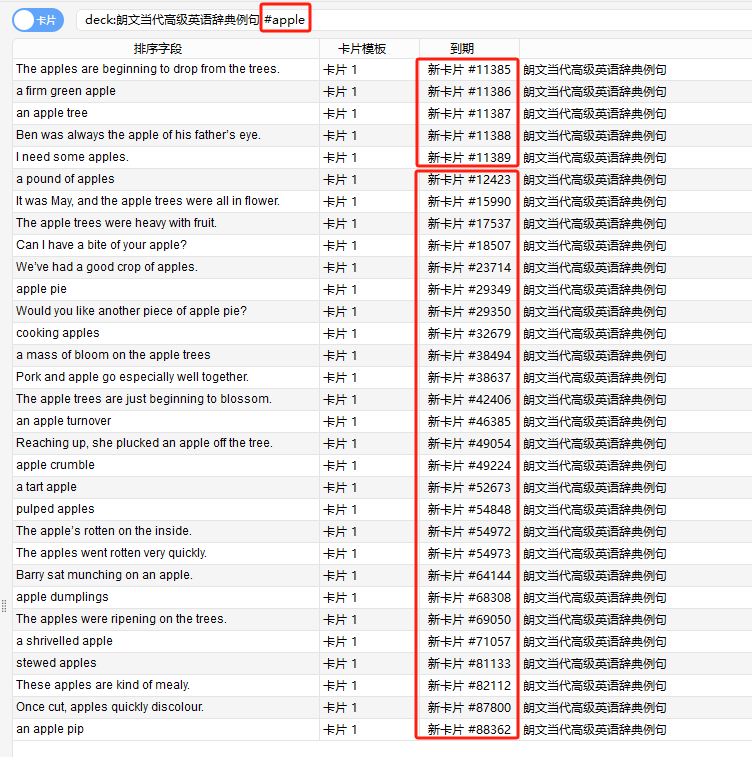The width and height of the screenshot is (752, 757).
Task: Select row 'a mass of bloom on the apple trees'
Action: [382, 355]
